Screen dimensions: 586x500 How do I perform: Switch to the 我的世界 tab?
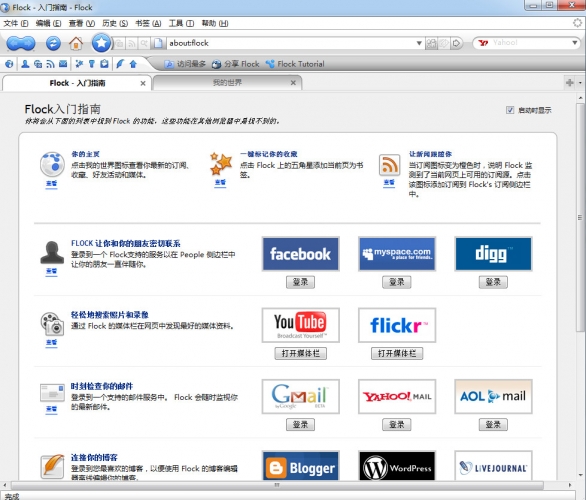(227, 83)
